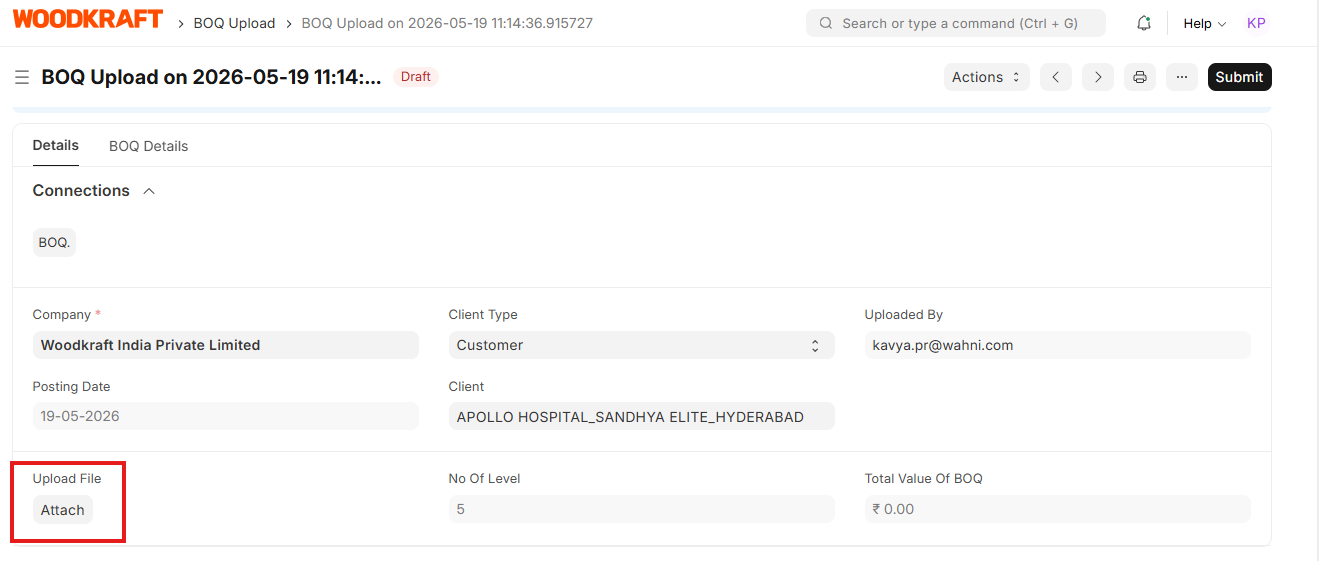Open the BOQ. connection link
This screenshot has height=561, width=1319.
click(x=54, y=242)
